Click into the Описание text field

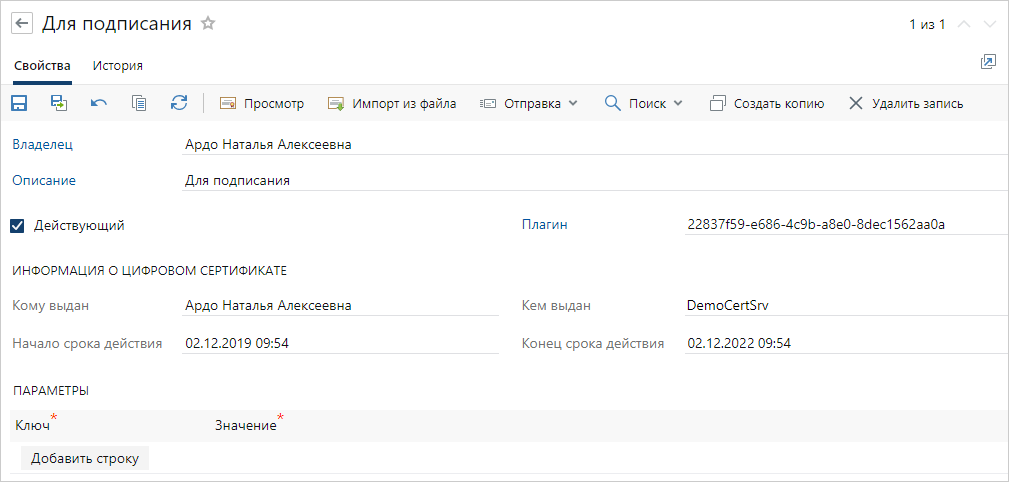pos(590,181)
